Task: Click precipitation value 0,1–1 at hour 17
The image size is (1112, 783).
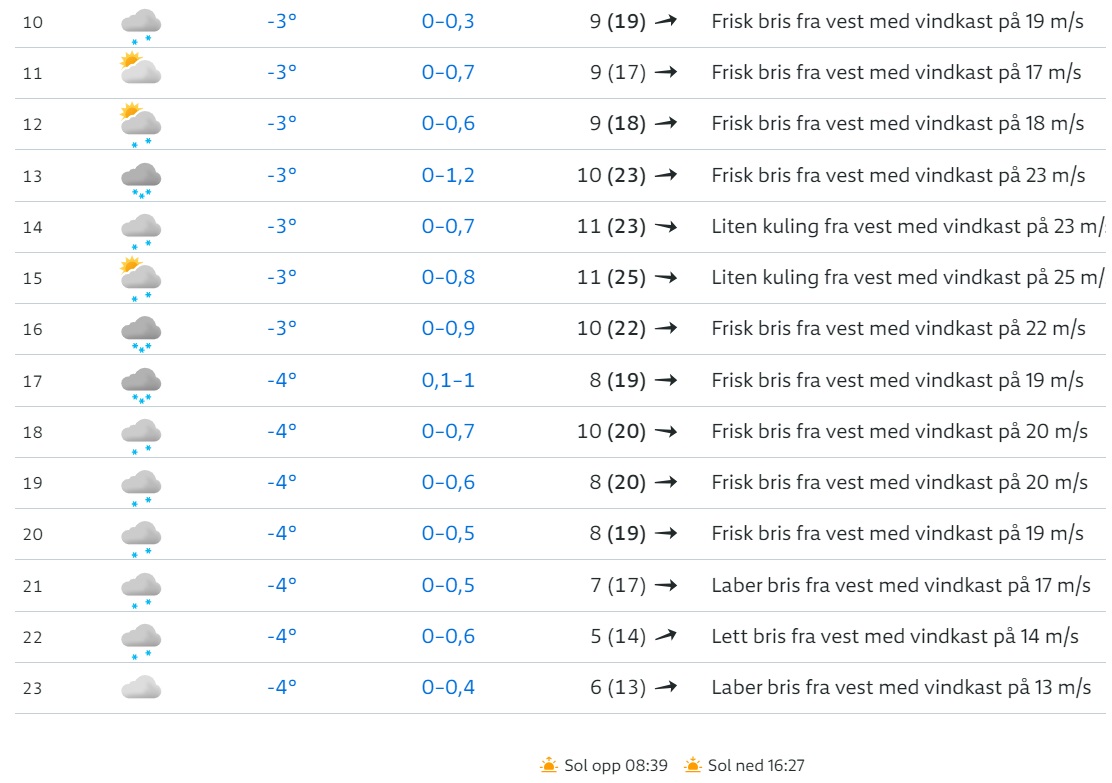Action: pyautogui.click(x=448, y=380)
